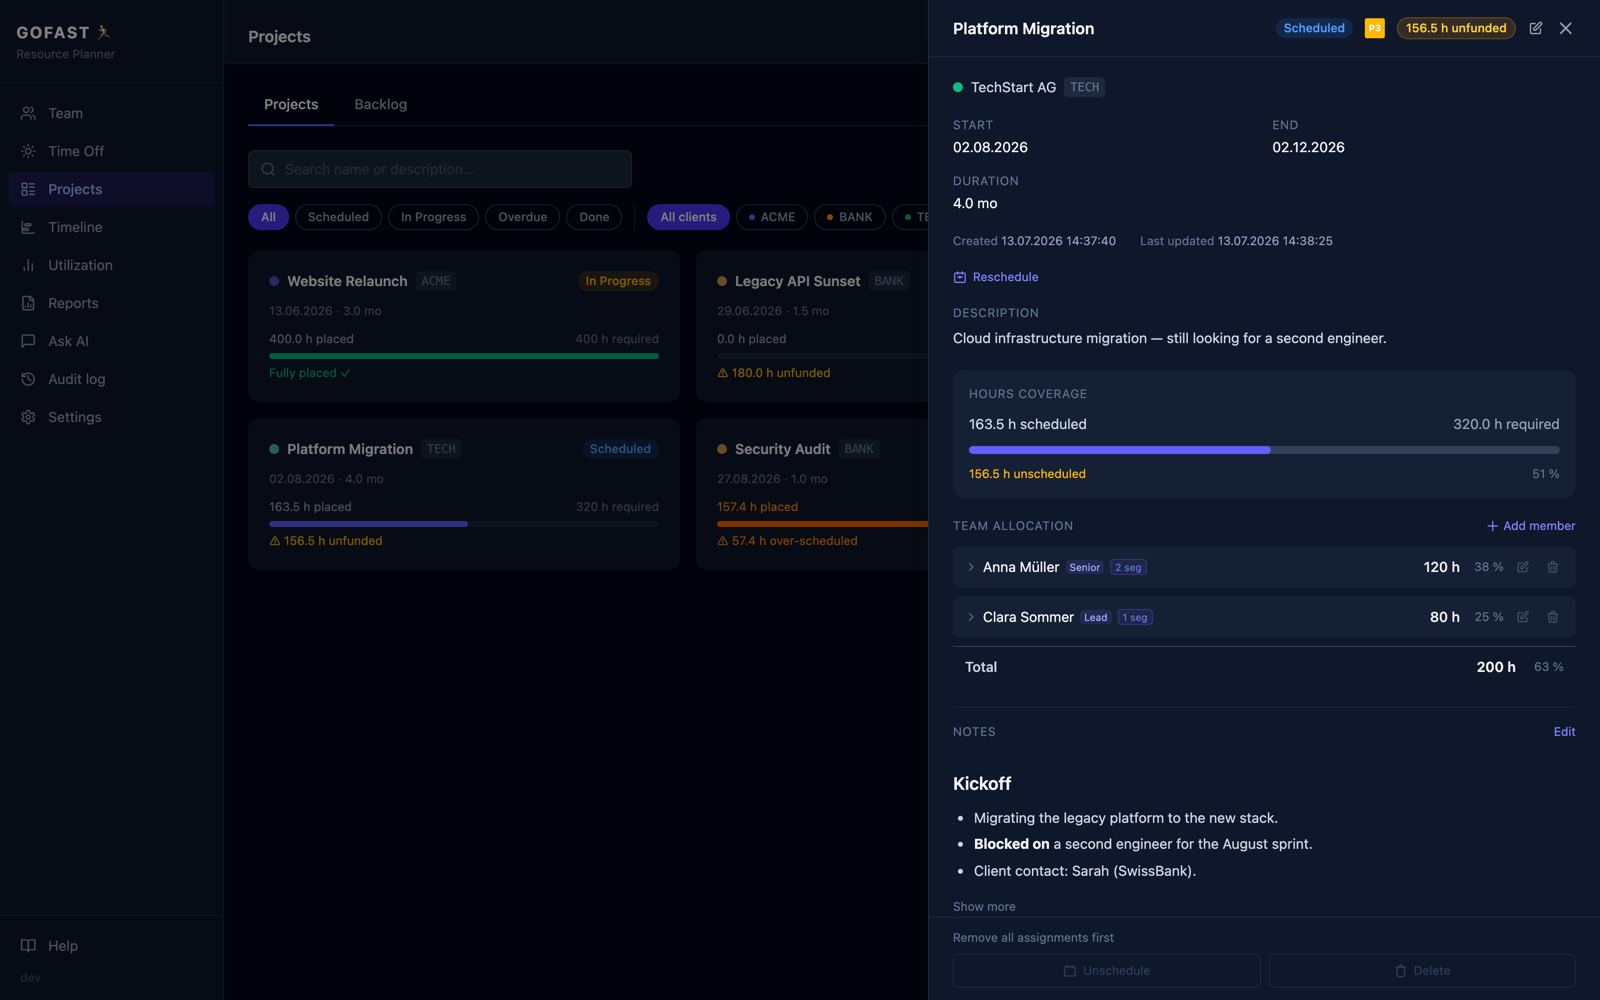Open Settings gear icon
This screenshot has height=1000, width=1600.
(28, 417)
